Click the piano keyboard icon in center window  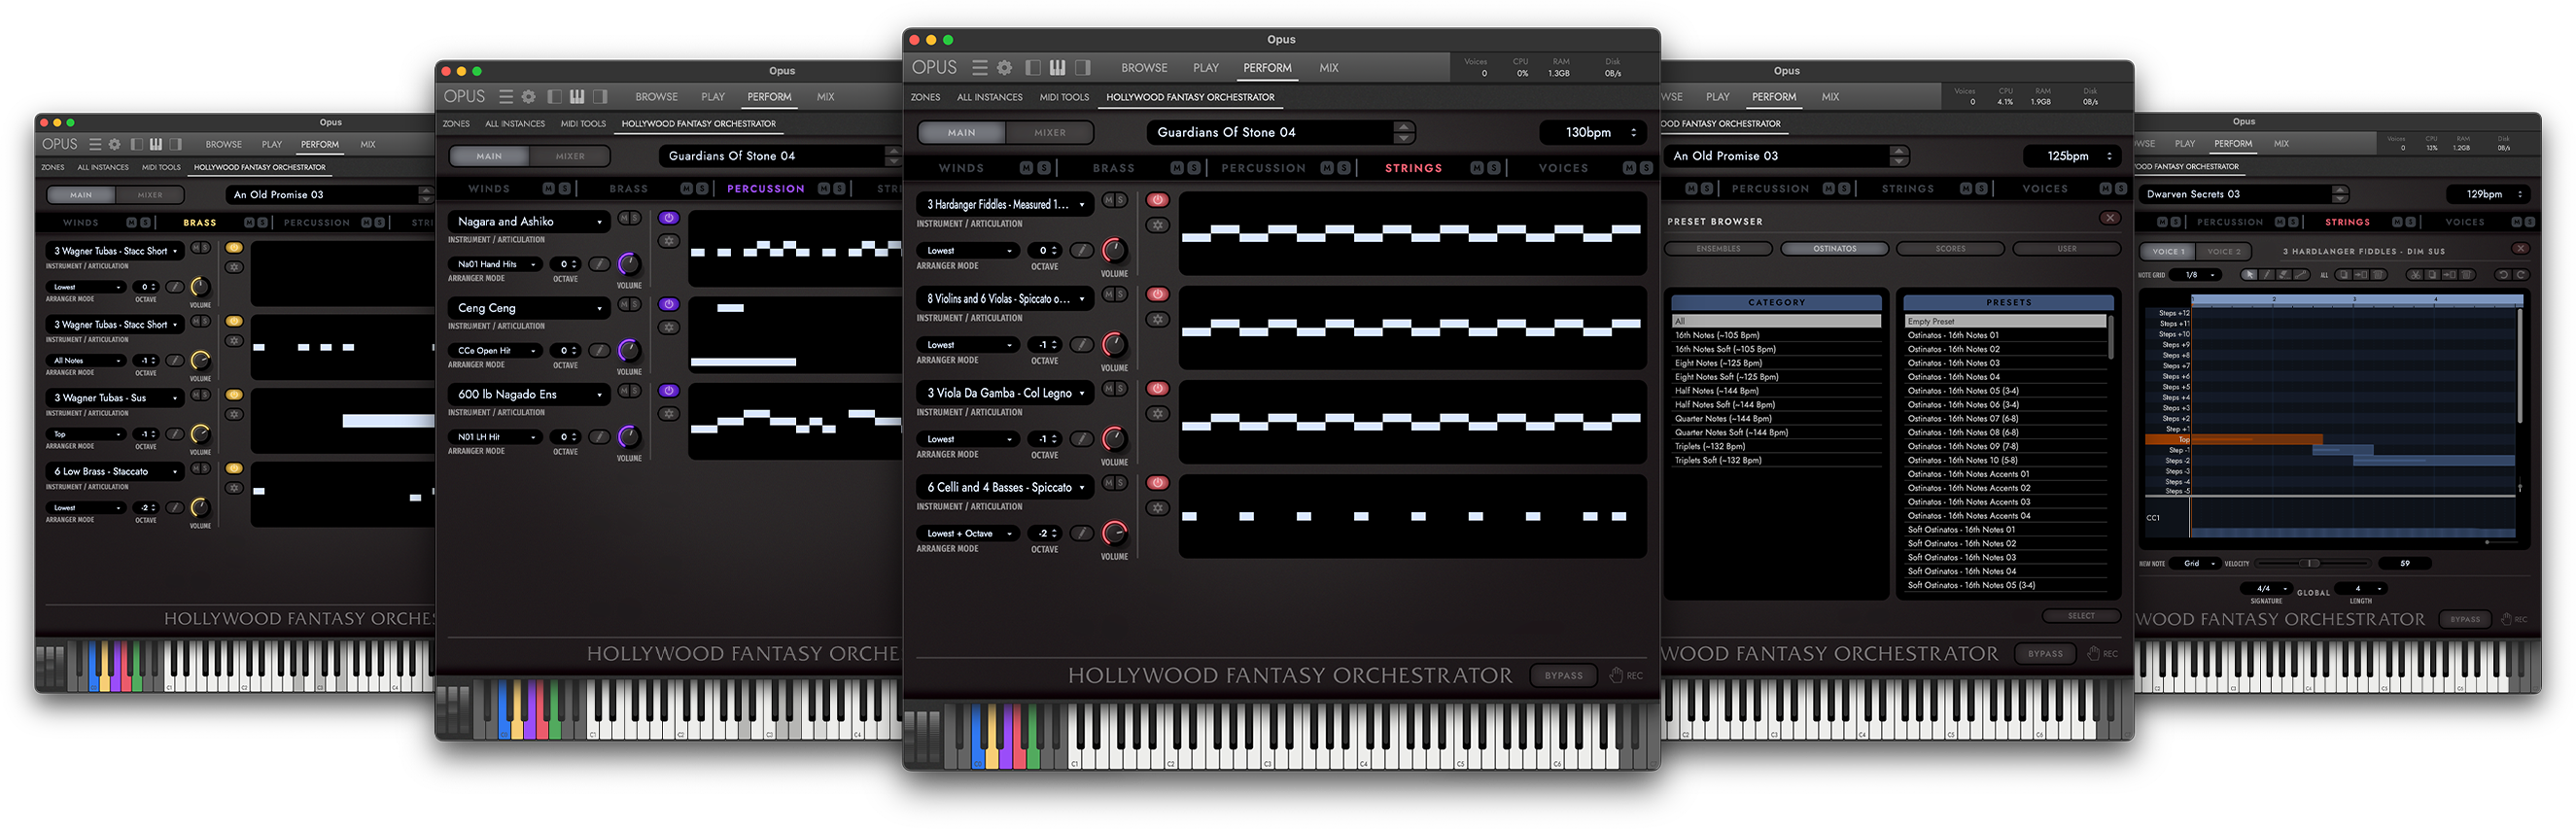(x=1057, y=68)
